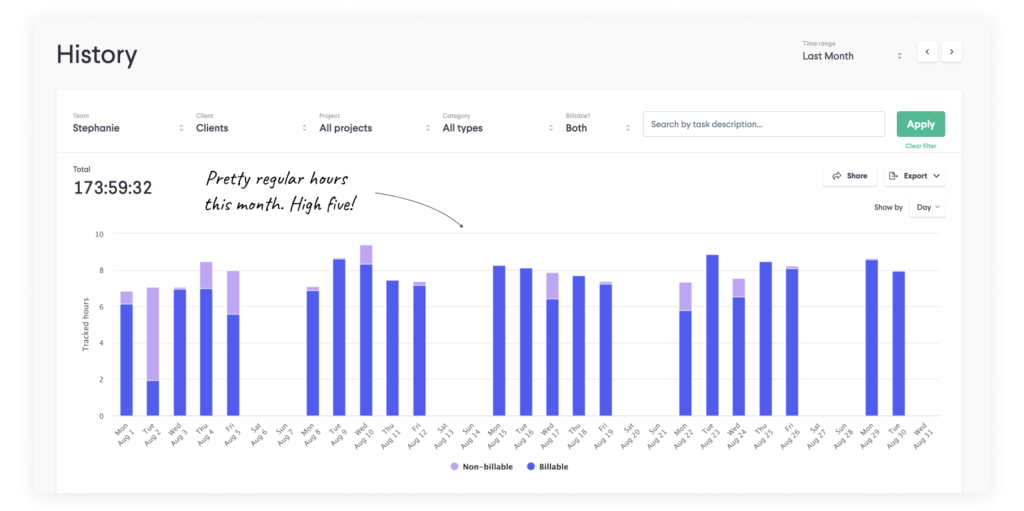Click the Share arrow icon
Image resolution: width=1024 pixels, height=511 pixels.
pos(837,176)
